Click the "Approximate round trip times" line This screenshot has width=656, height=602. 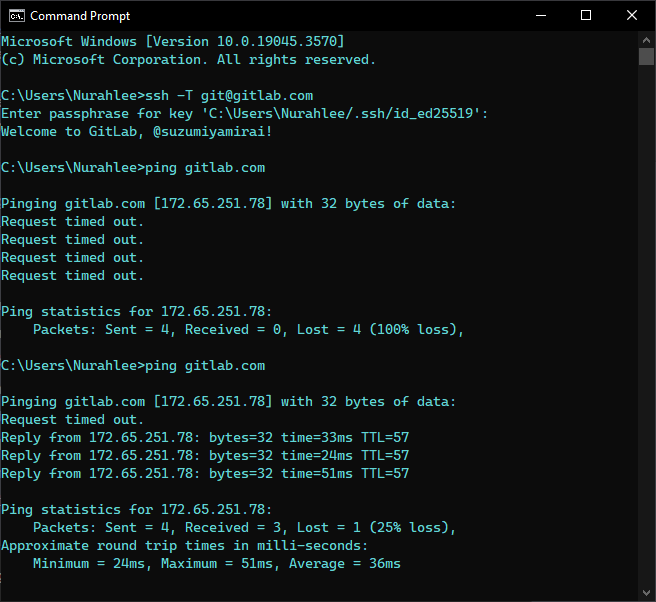[x=185, y=545]
